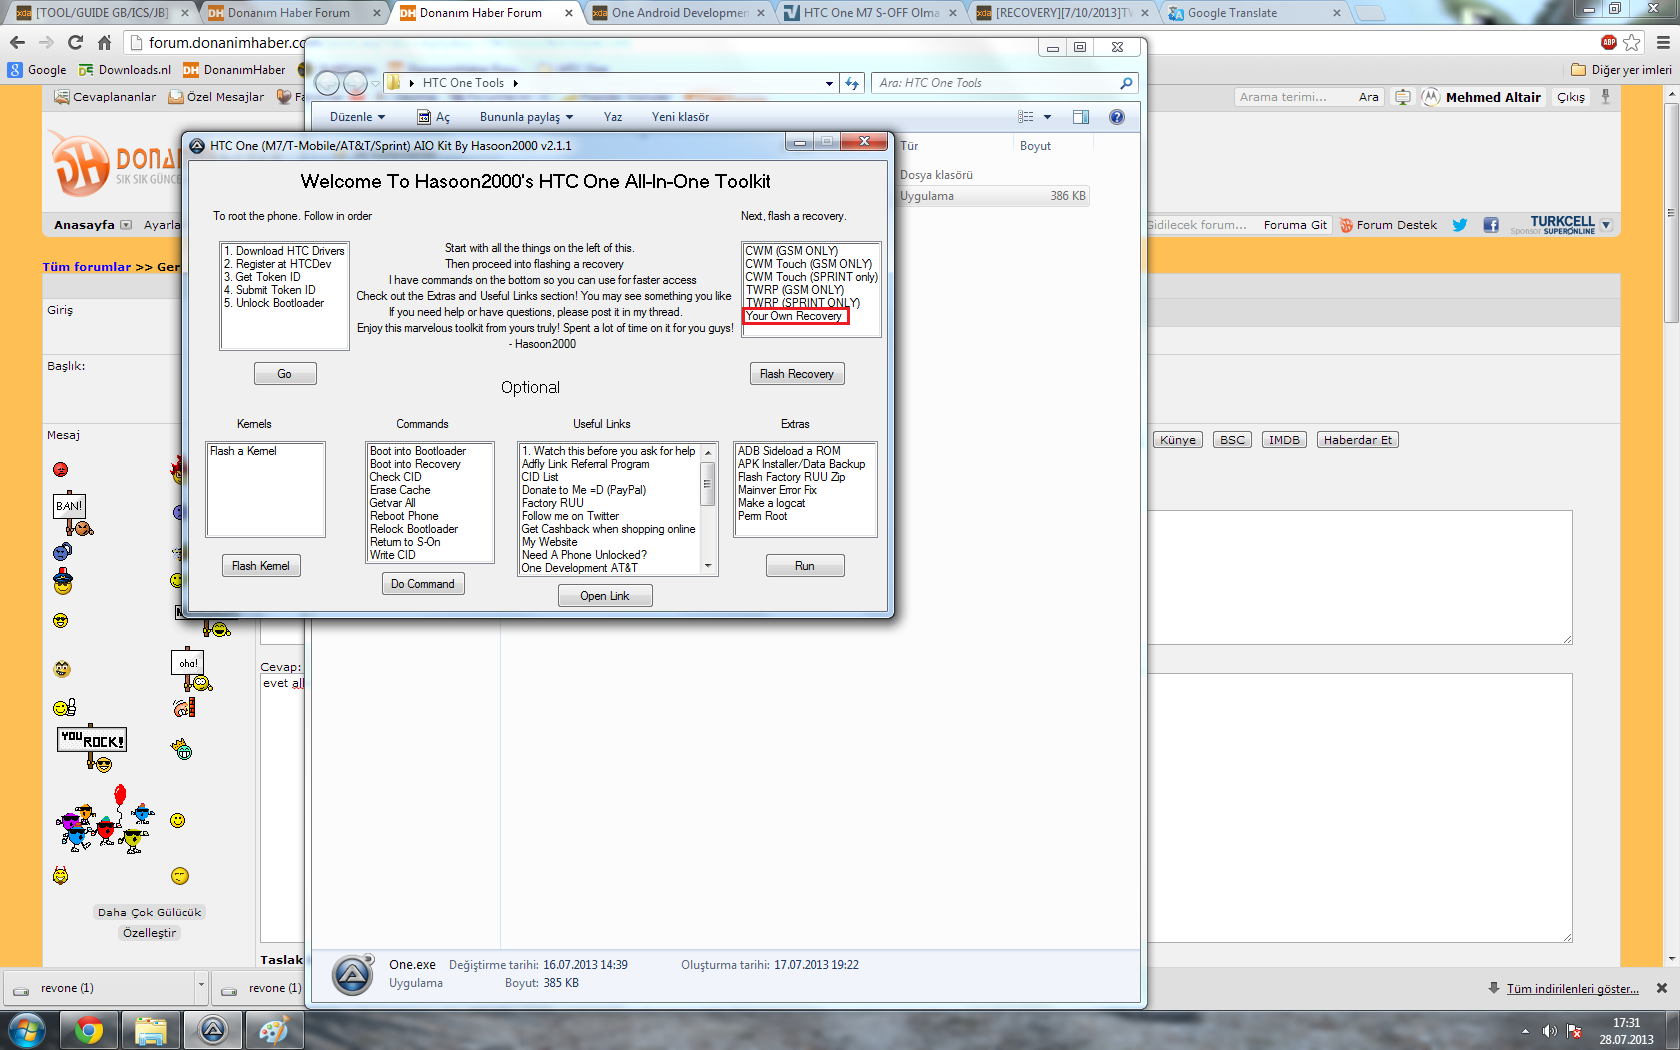Open Paint from the taskbar
Viewport: 1680px width, 1050px height.
click(x=273, y=1030)
